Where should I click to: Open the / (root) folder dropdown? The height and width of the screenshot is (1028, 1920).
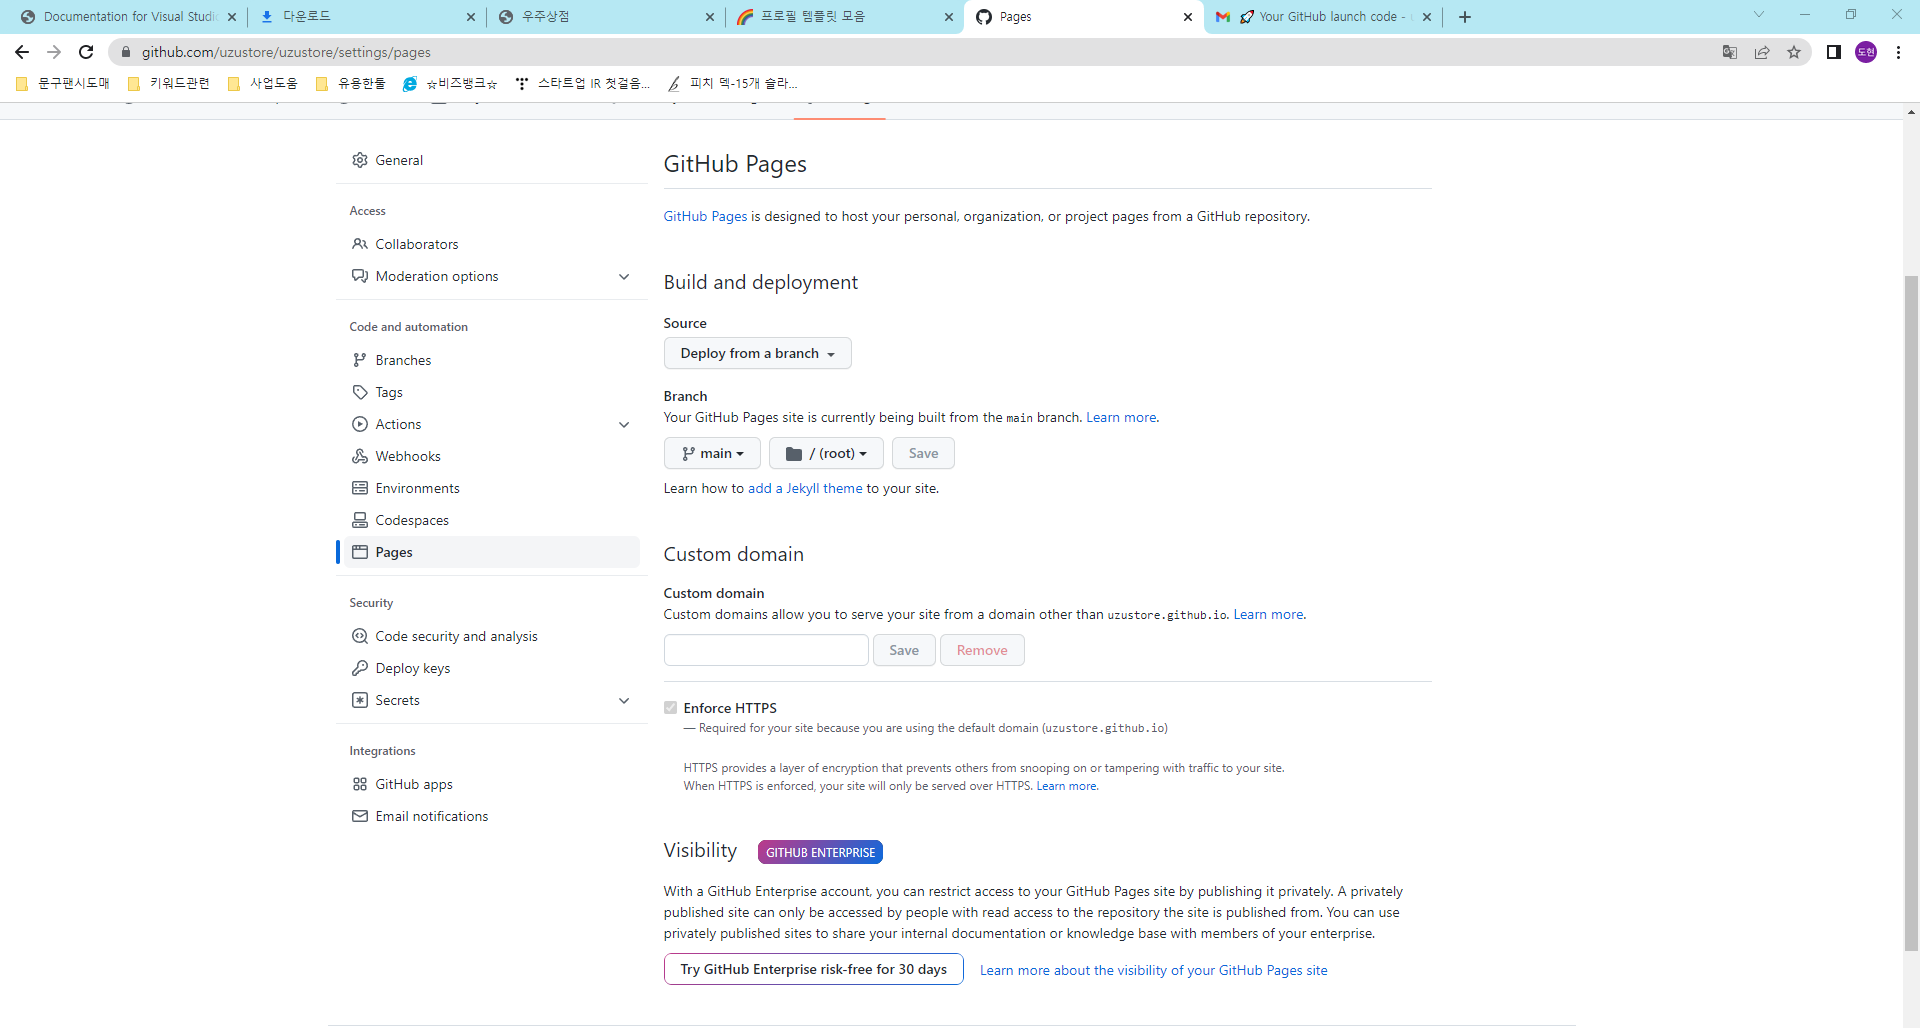click(x=826, y=453)
